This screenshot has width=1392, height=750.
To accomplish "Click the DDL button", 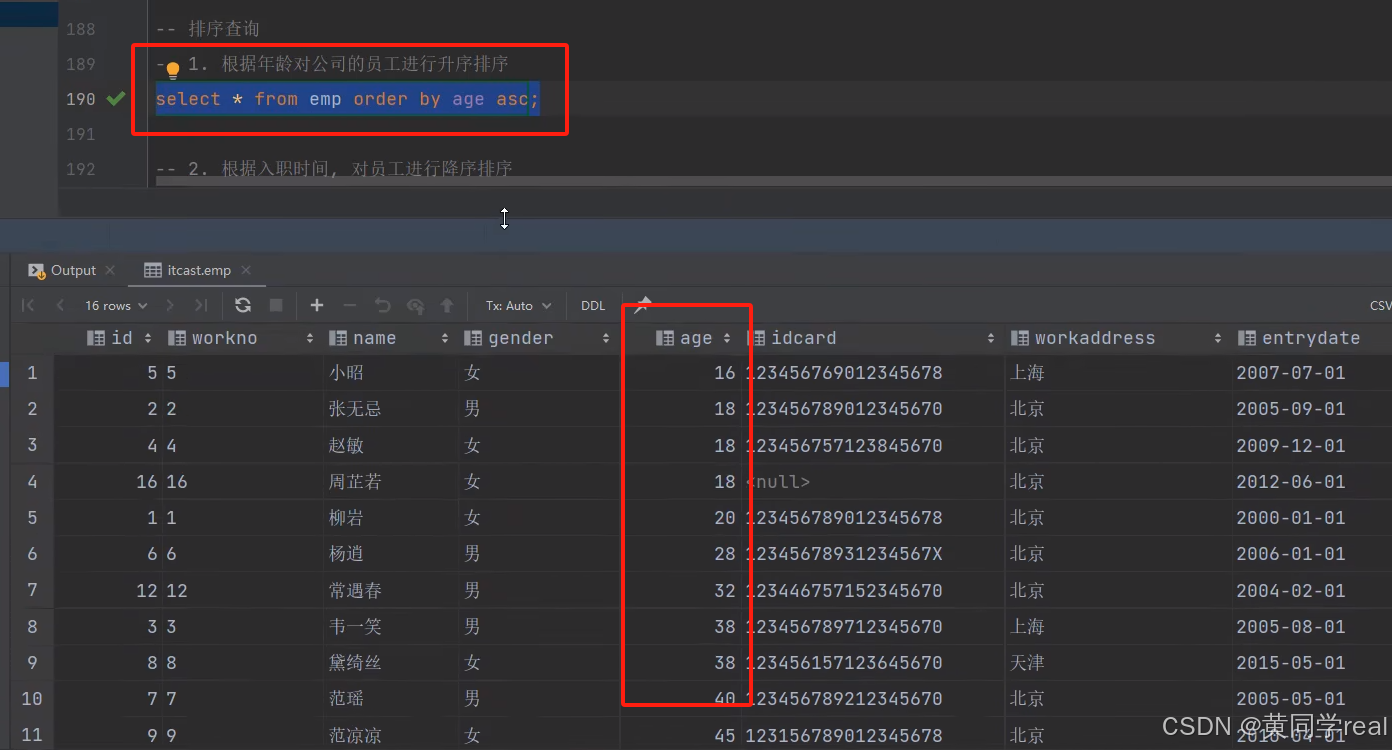I will pos(593,305).
